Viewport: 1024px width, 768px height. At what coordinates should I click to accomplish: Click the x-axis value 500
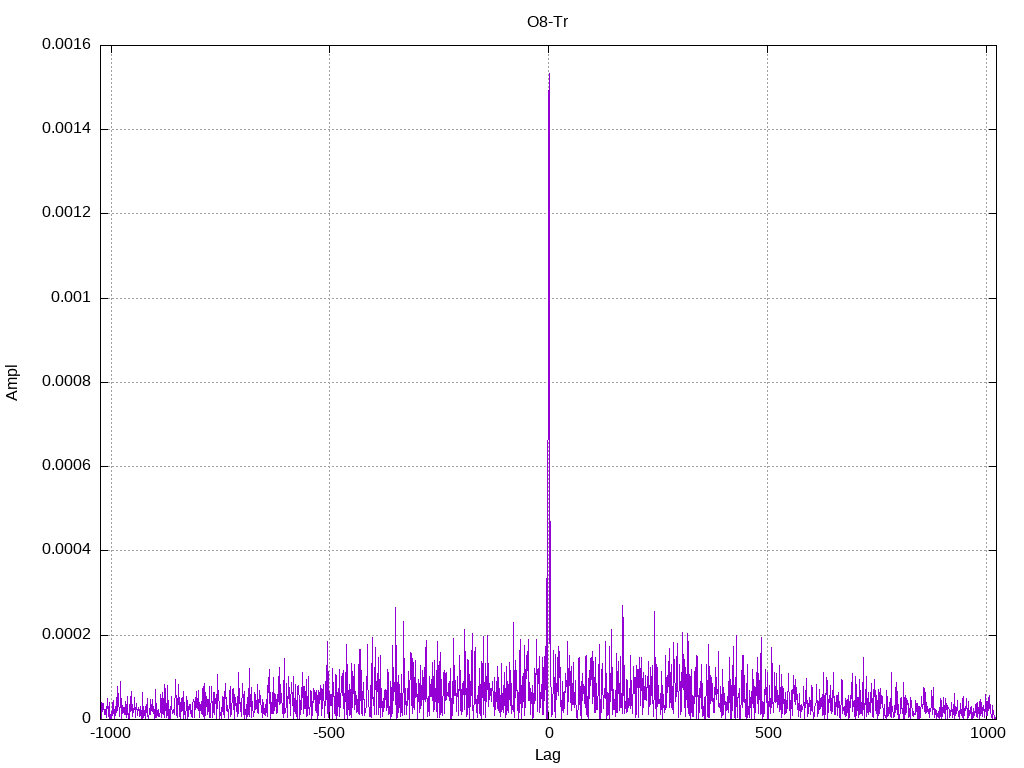[768, 733]
